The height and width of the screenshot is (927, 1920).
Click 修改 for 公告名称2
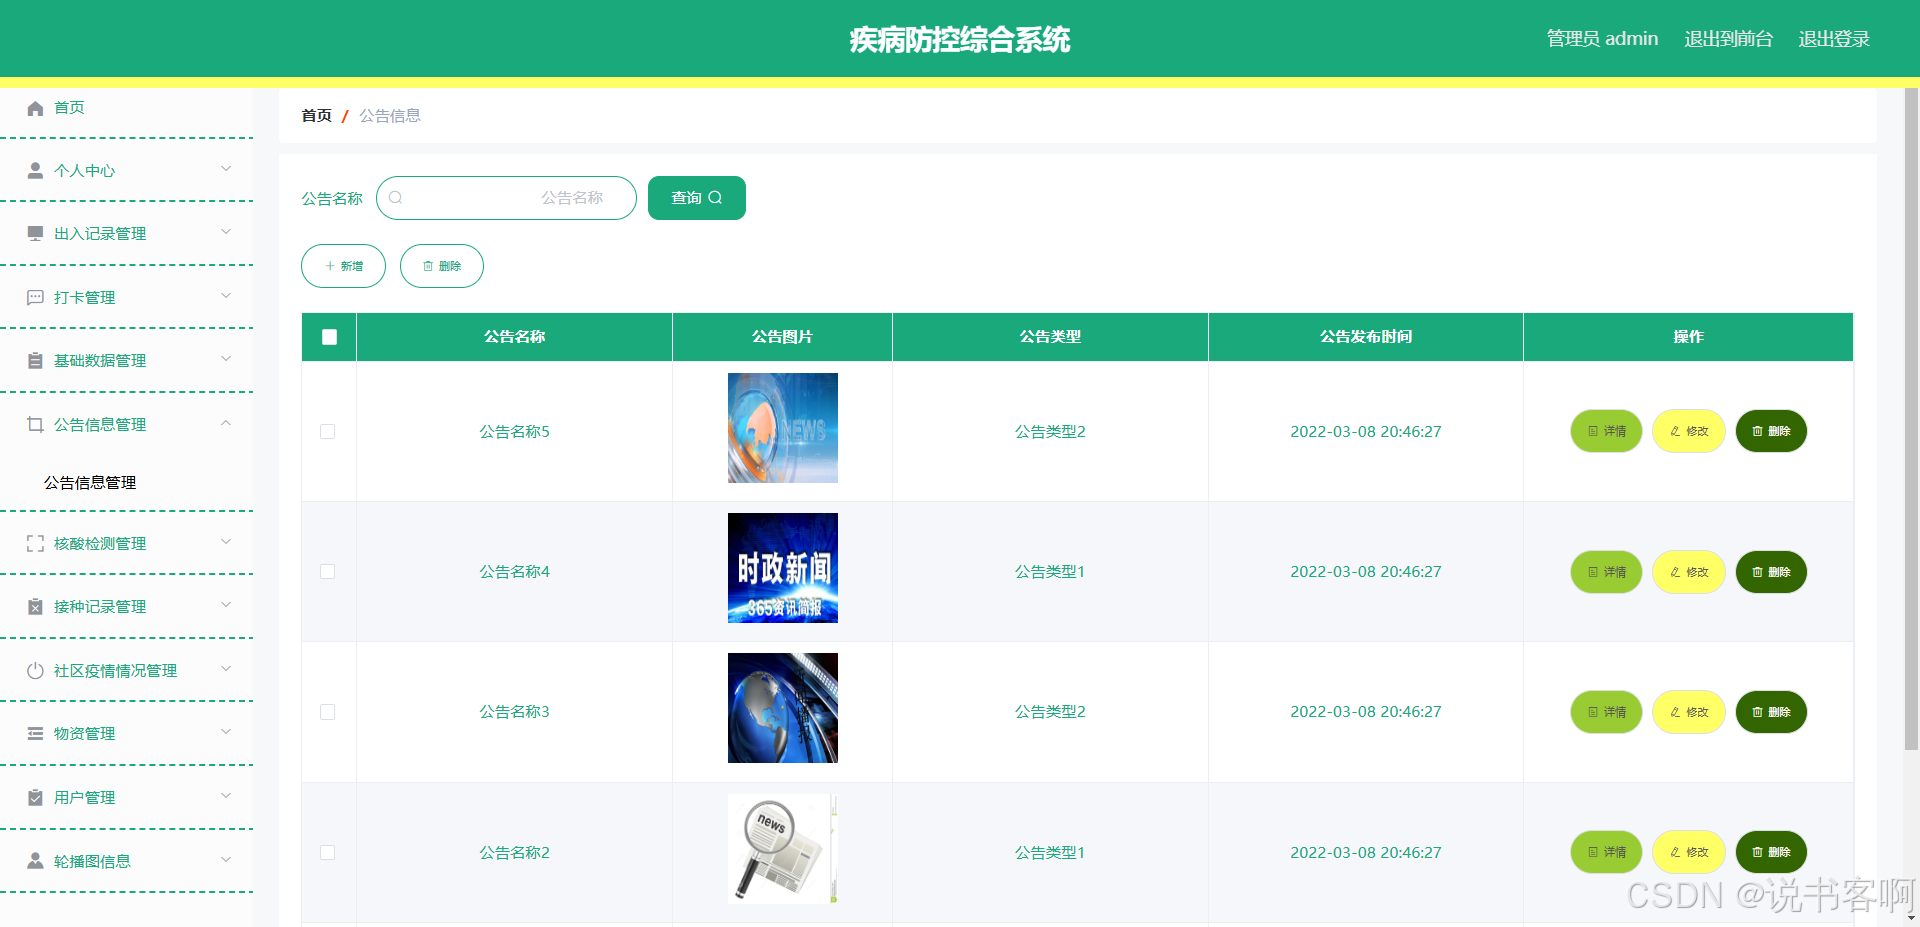[x=1689, y=852]
